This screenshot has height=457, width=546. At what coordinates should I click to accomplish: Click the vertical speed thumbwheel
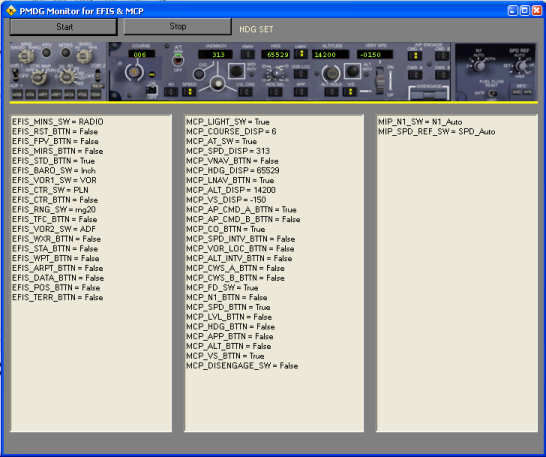(380, 80)
